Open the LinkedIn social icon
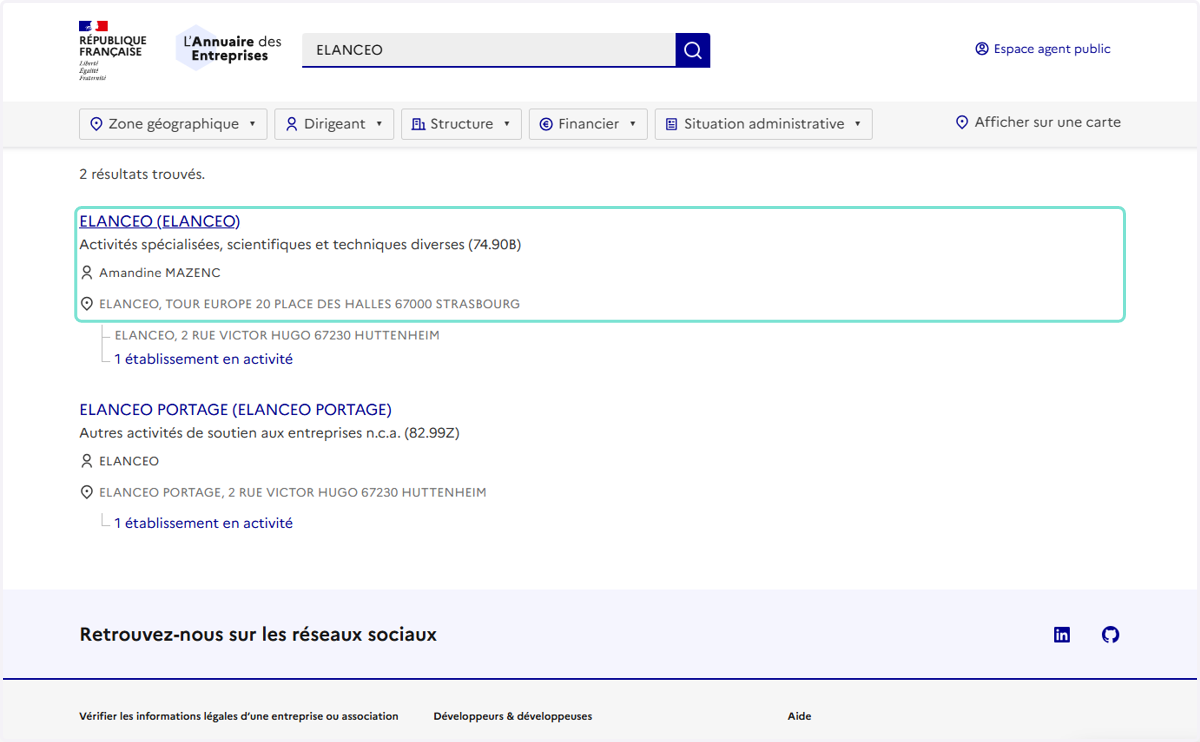Image resolution: width=1200 pixels, height=742 pixels. click(1062, 635)
